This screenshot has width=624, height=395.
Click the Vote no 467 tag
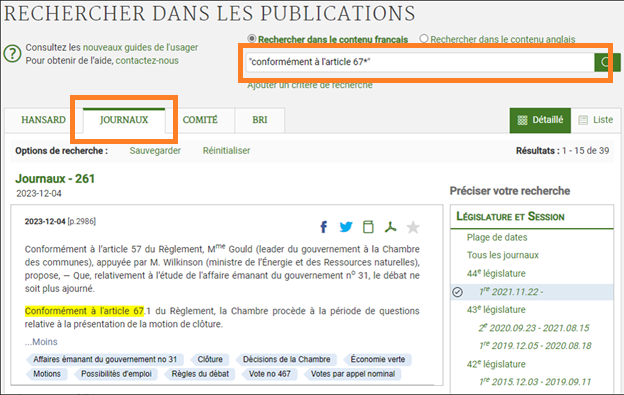tap(270, 374)
